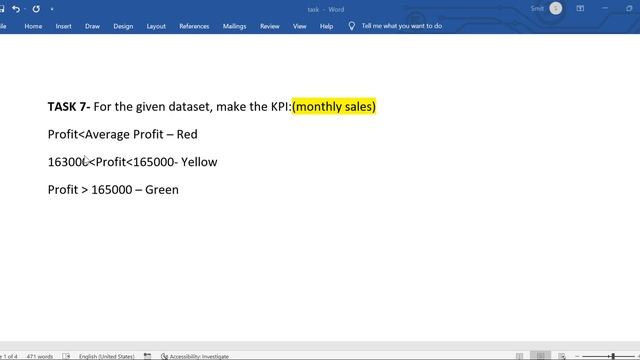Click the proofing/spelling check icon

click(66, 356)
